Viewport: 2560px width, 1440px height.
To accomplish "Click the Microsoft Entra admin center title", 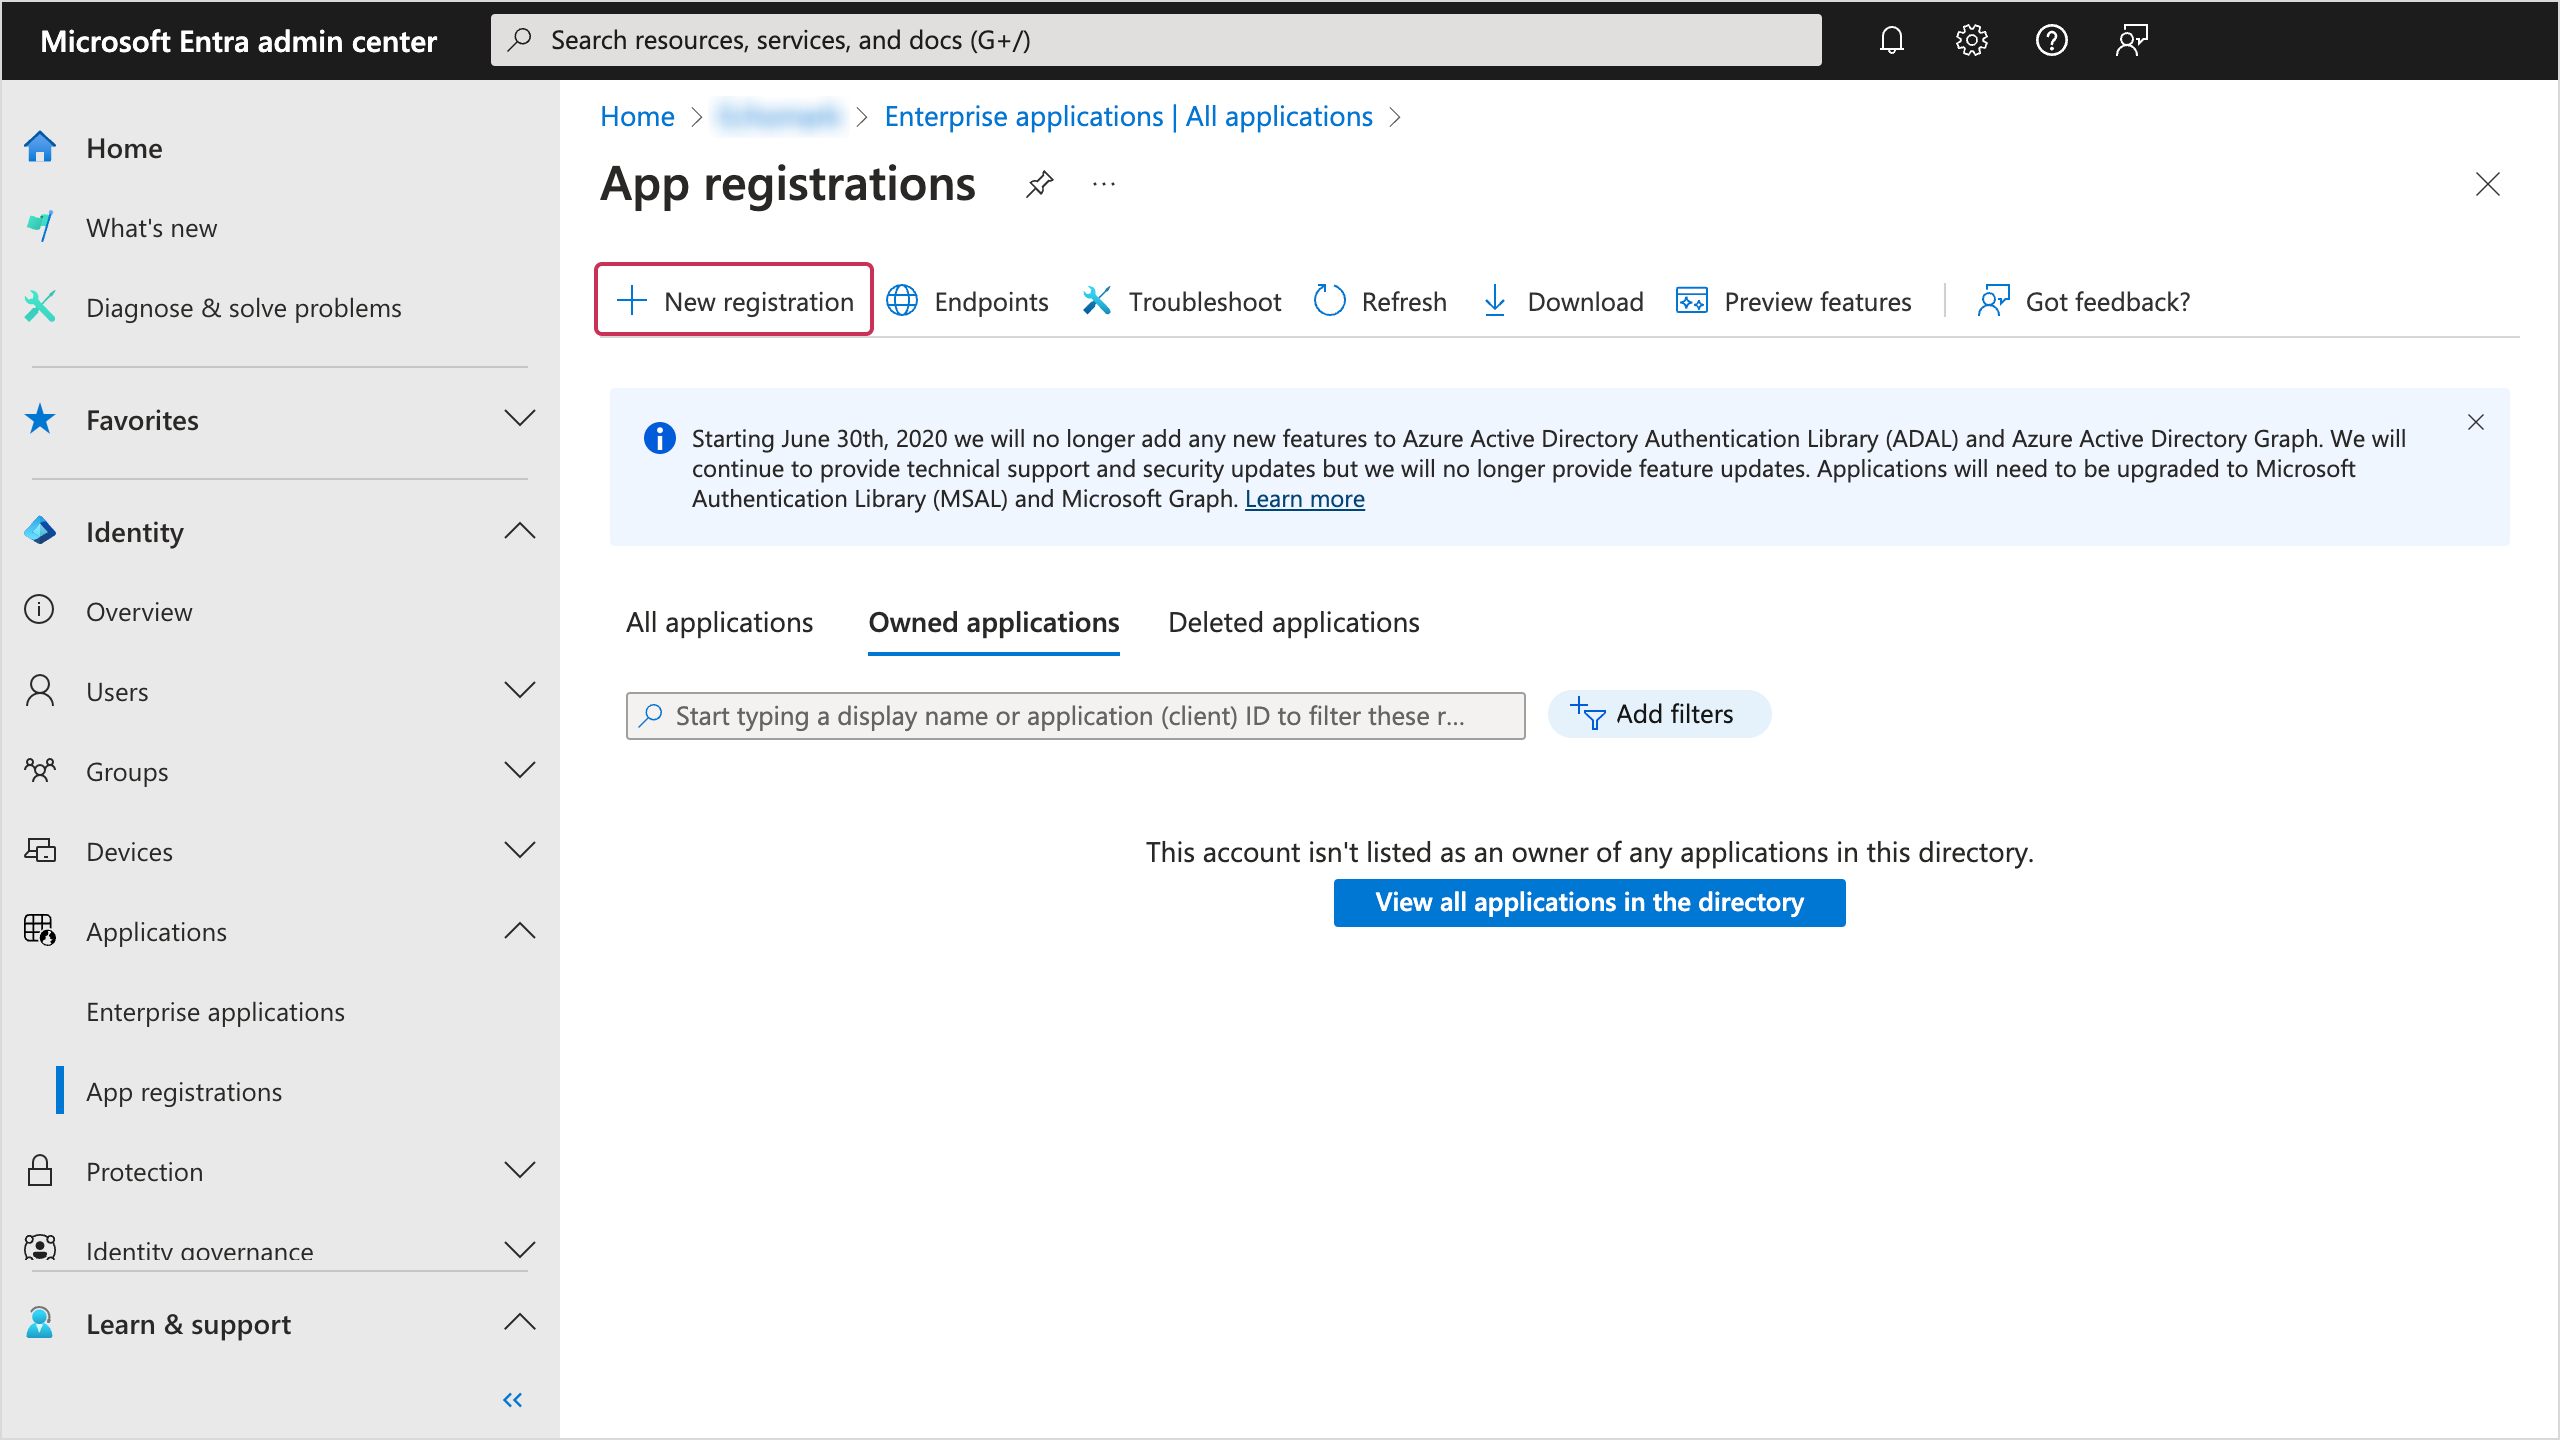I will point(238,41).
